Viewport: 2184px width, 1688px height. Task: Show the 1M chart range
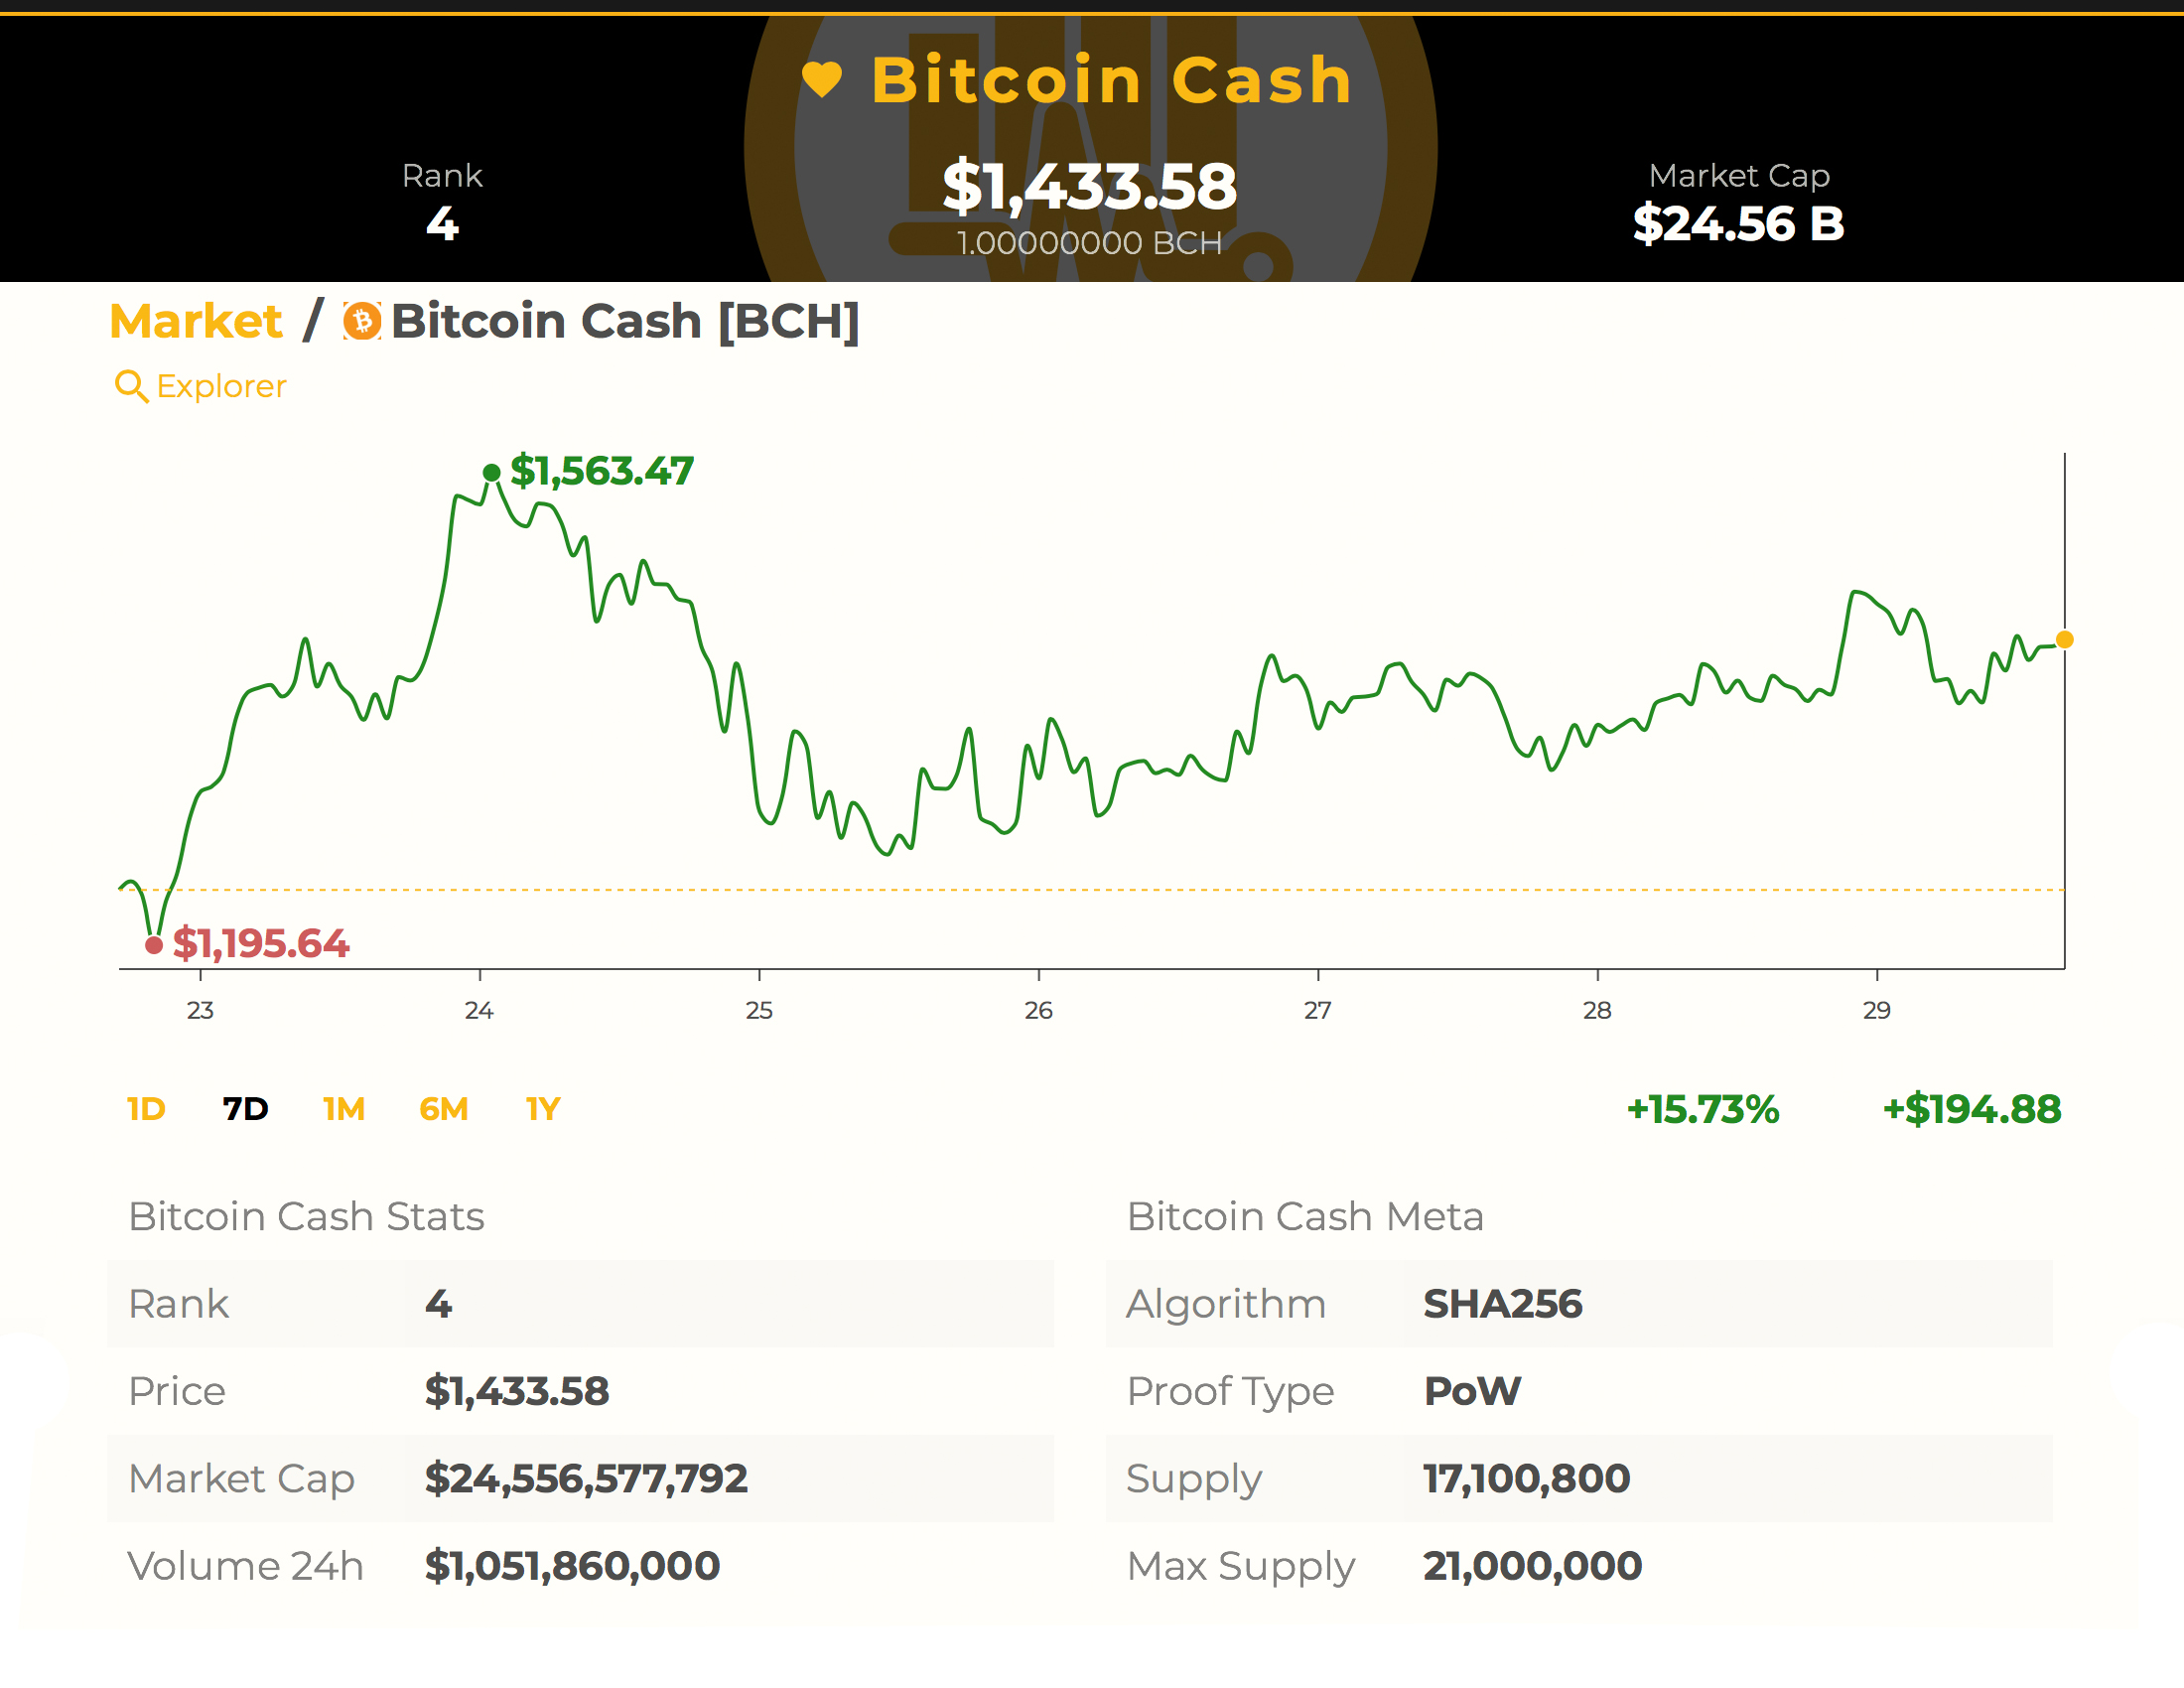pyautogui.click(x=344, y=1109)
